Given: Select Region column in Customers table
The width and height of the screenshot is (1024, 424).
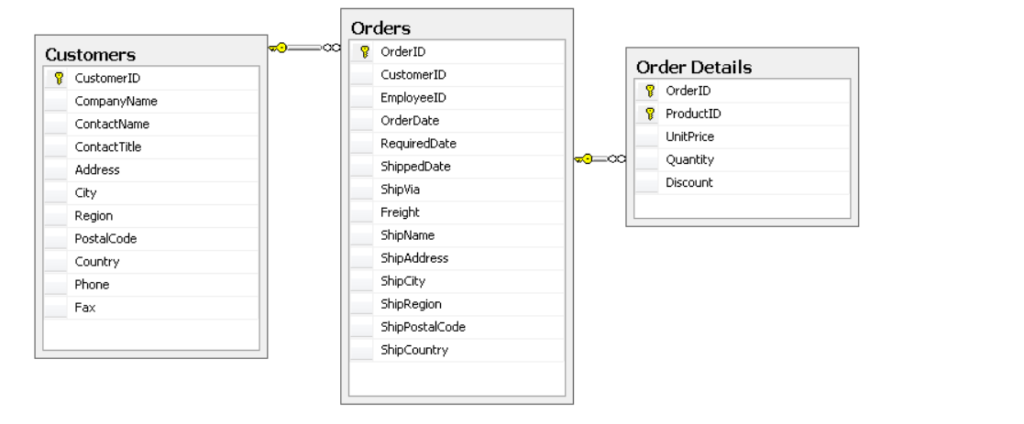Looking at the screenshot, I should tap(151, 216).
